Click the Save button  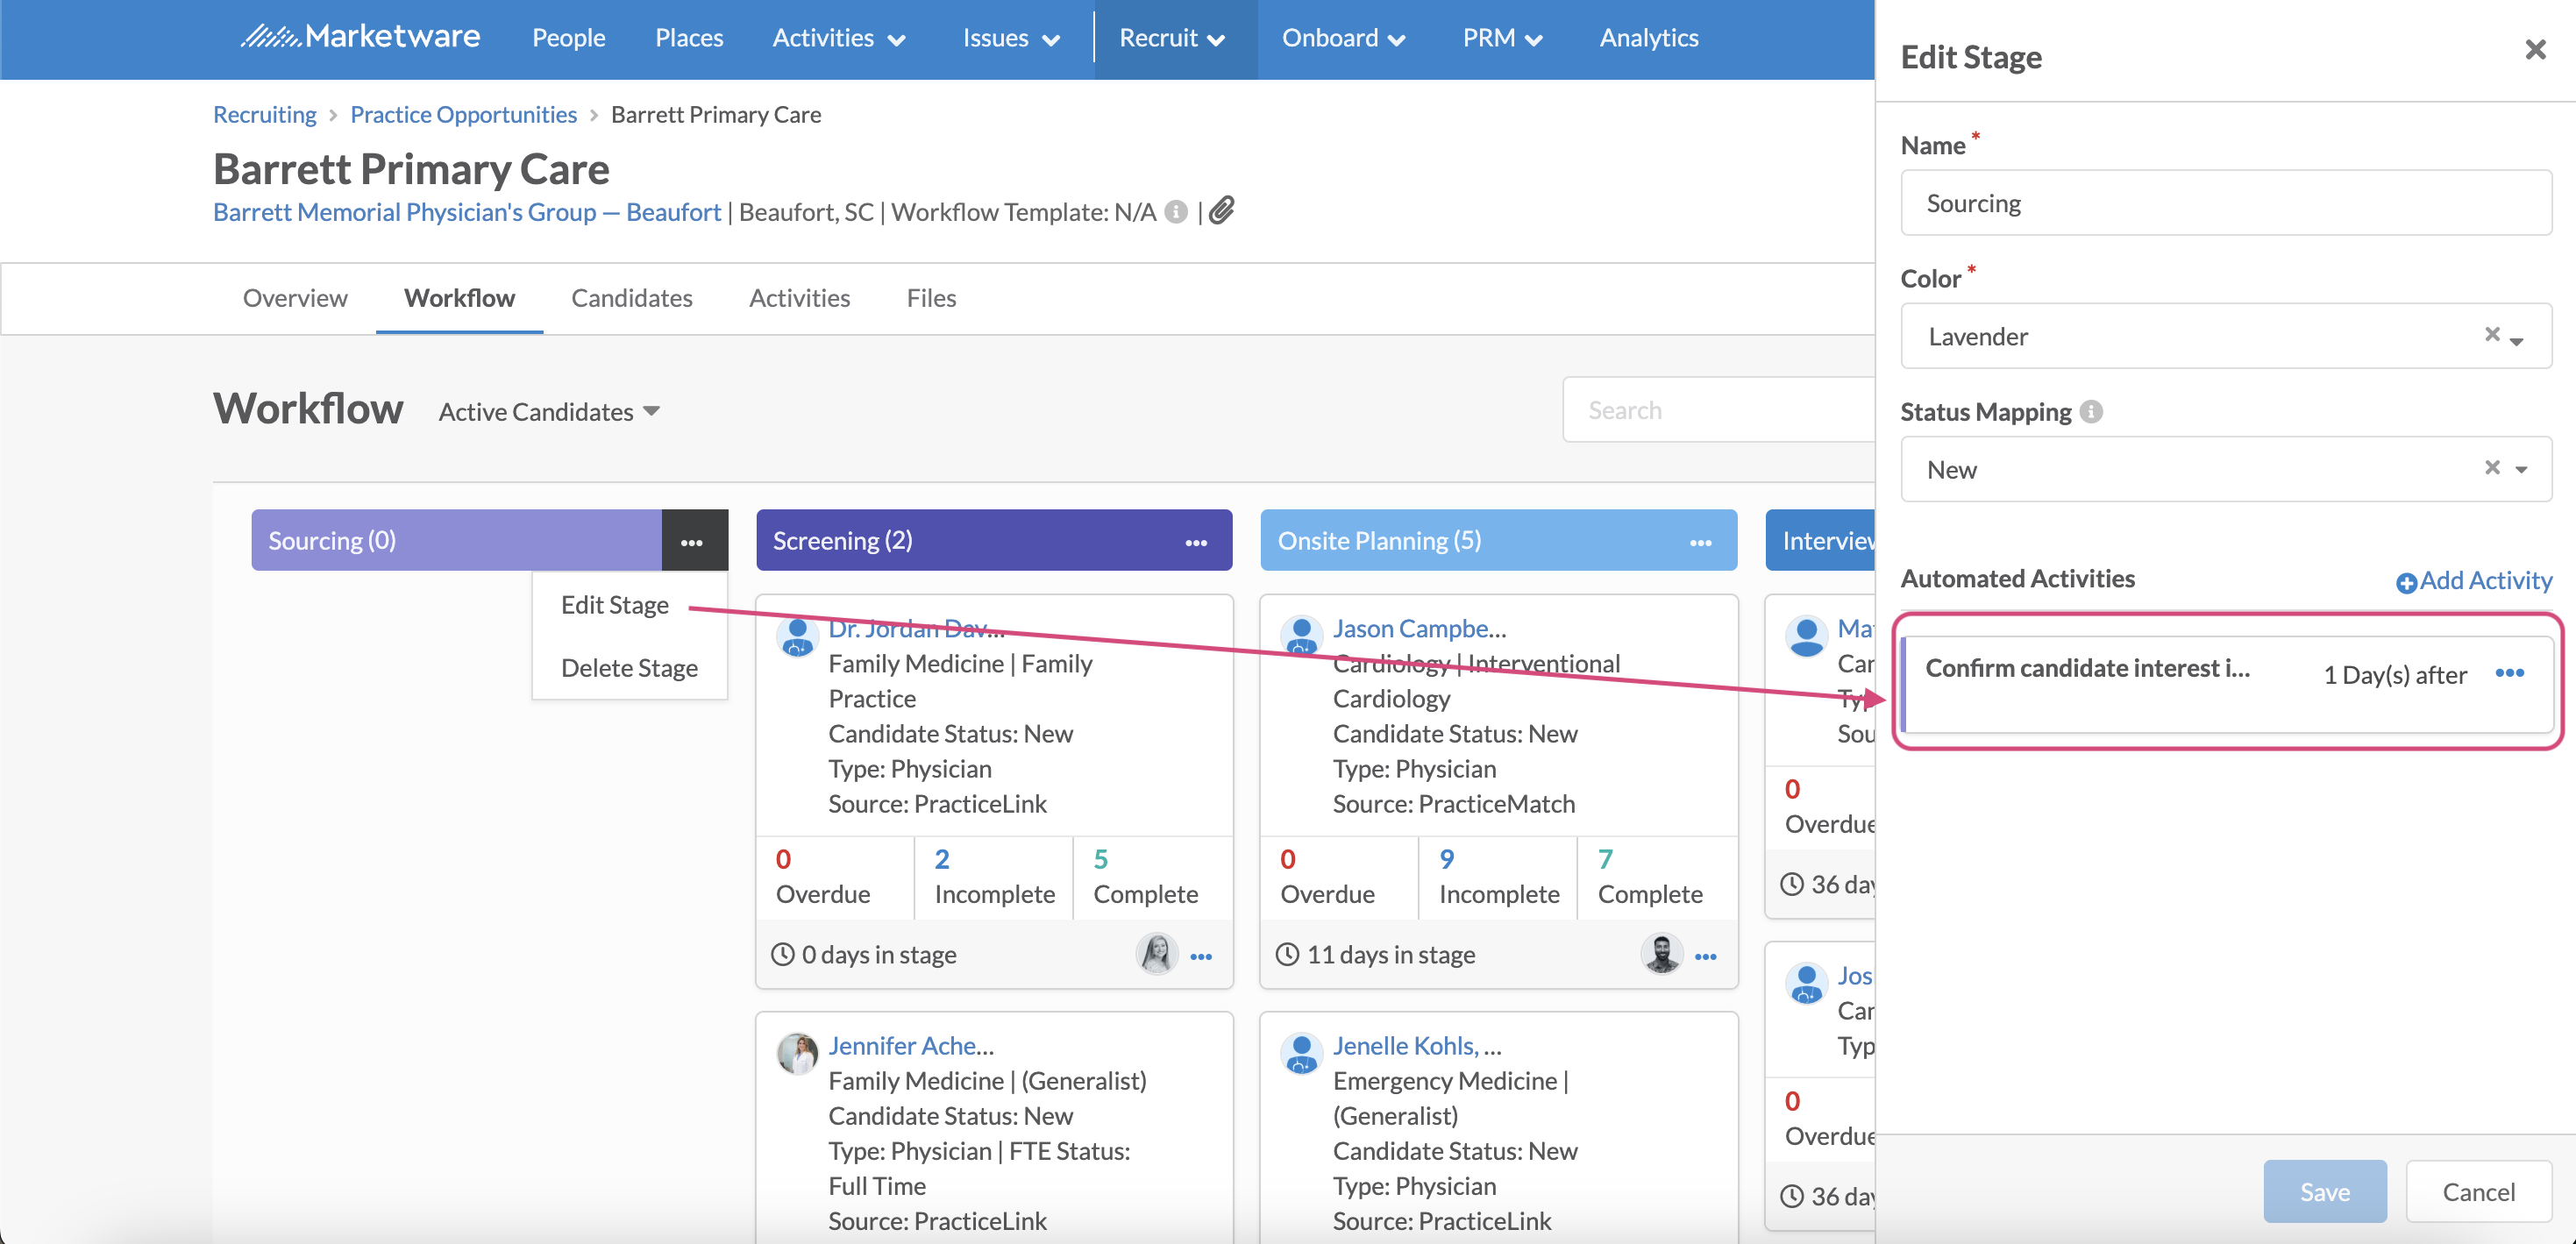coord(2324,1191)
